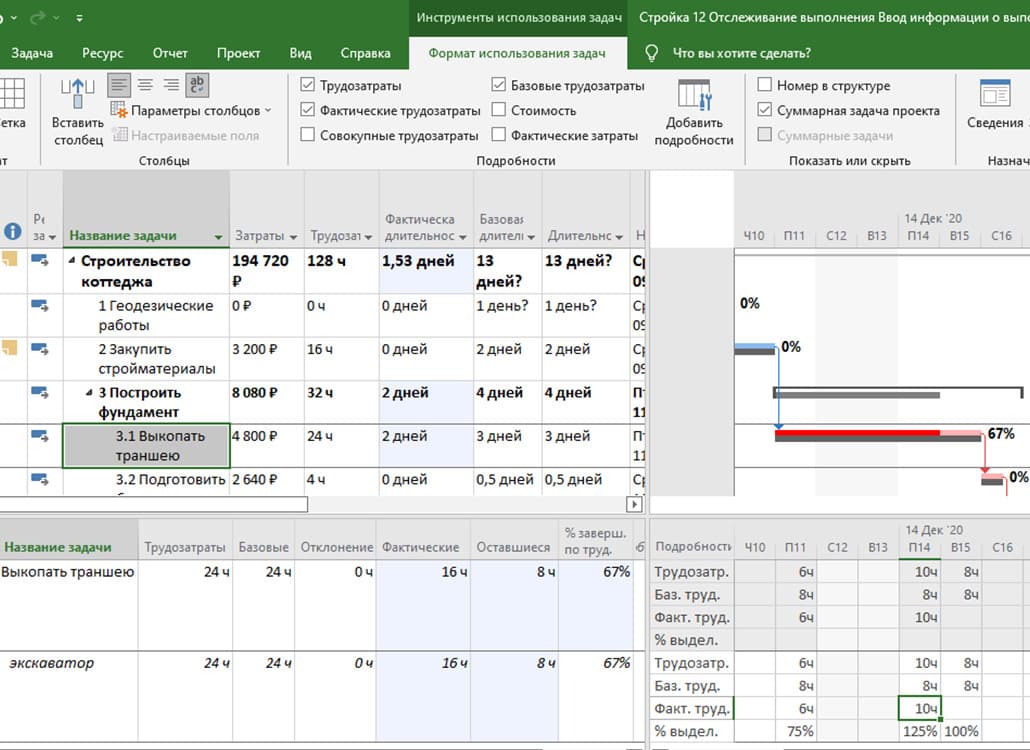Align column text left
The image size is (1030, 750).
119,85
